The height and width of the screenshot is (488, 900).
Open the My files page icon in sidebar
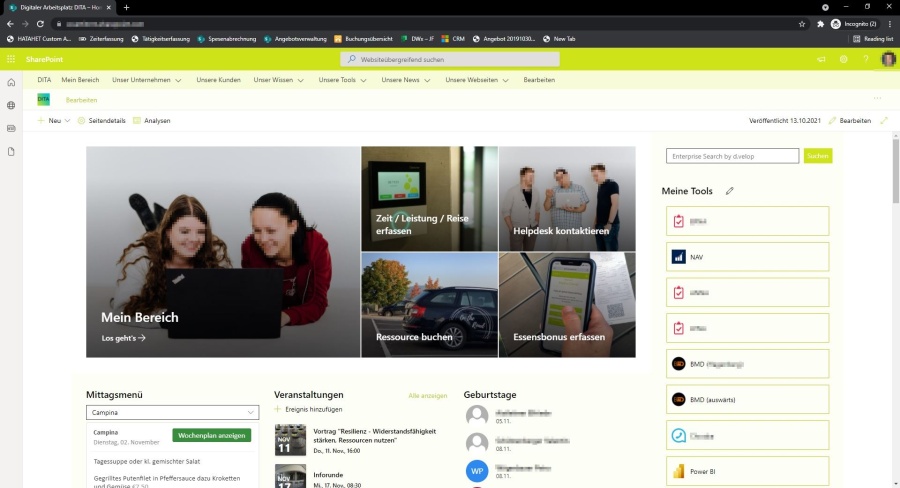(11, 152)
